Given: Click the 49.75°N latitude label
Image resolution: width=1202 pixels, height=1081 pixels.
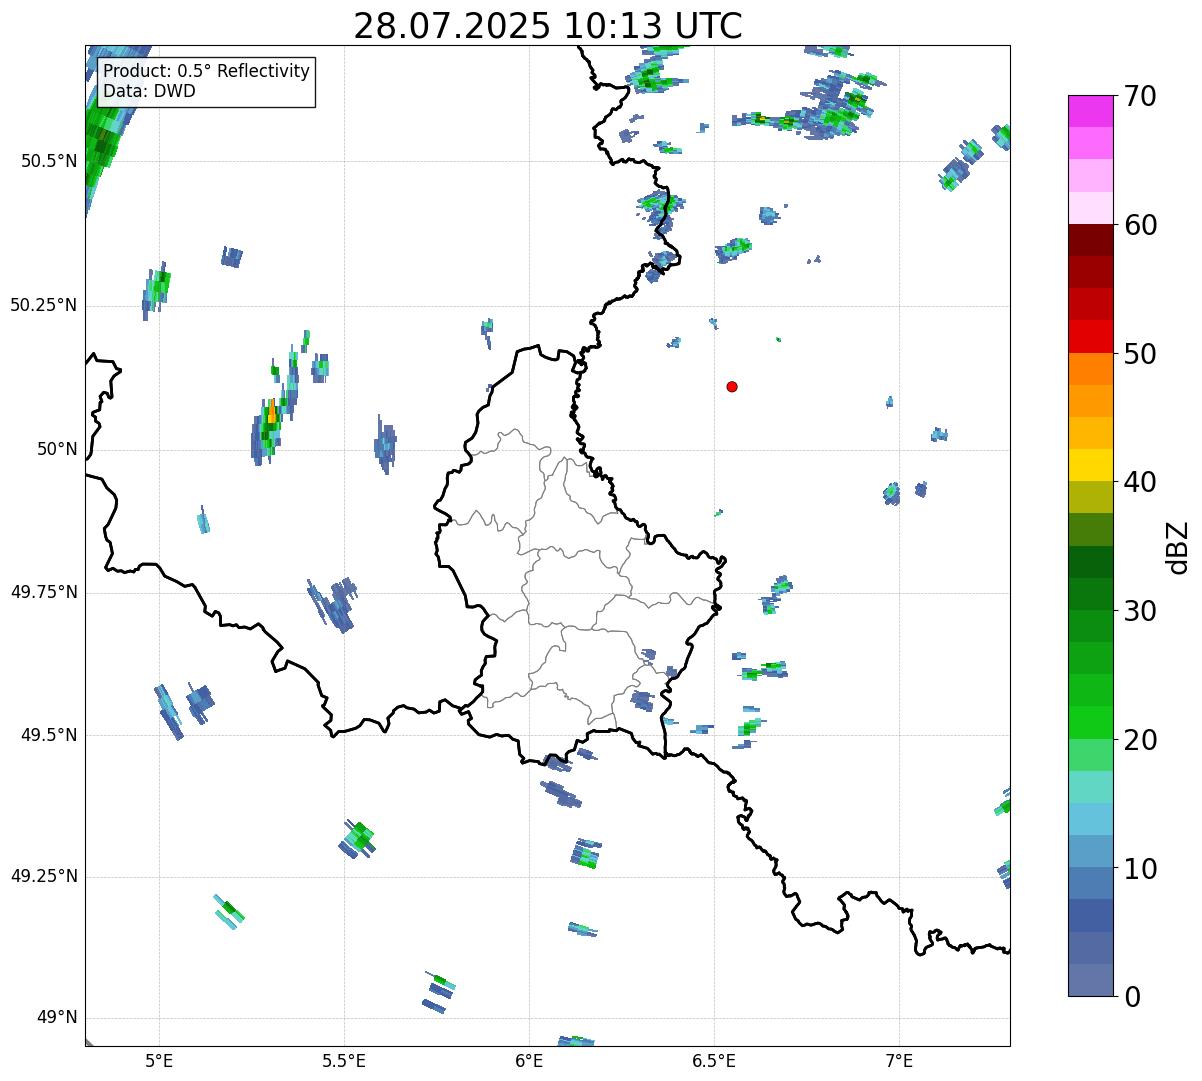Looking at the screenshot, I should (44, 592).
